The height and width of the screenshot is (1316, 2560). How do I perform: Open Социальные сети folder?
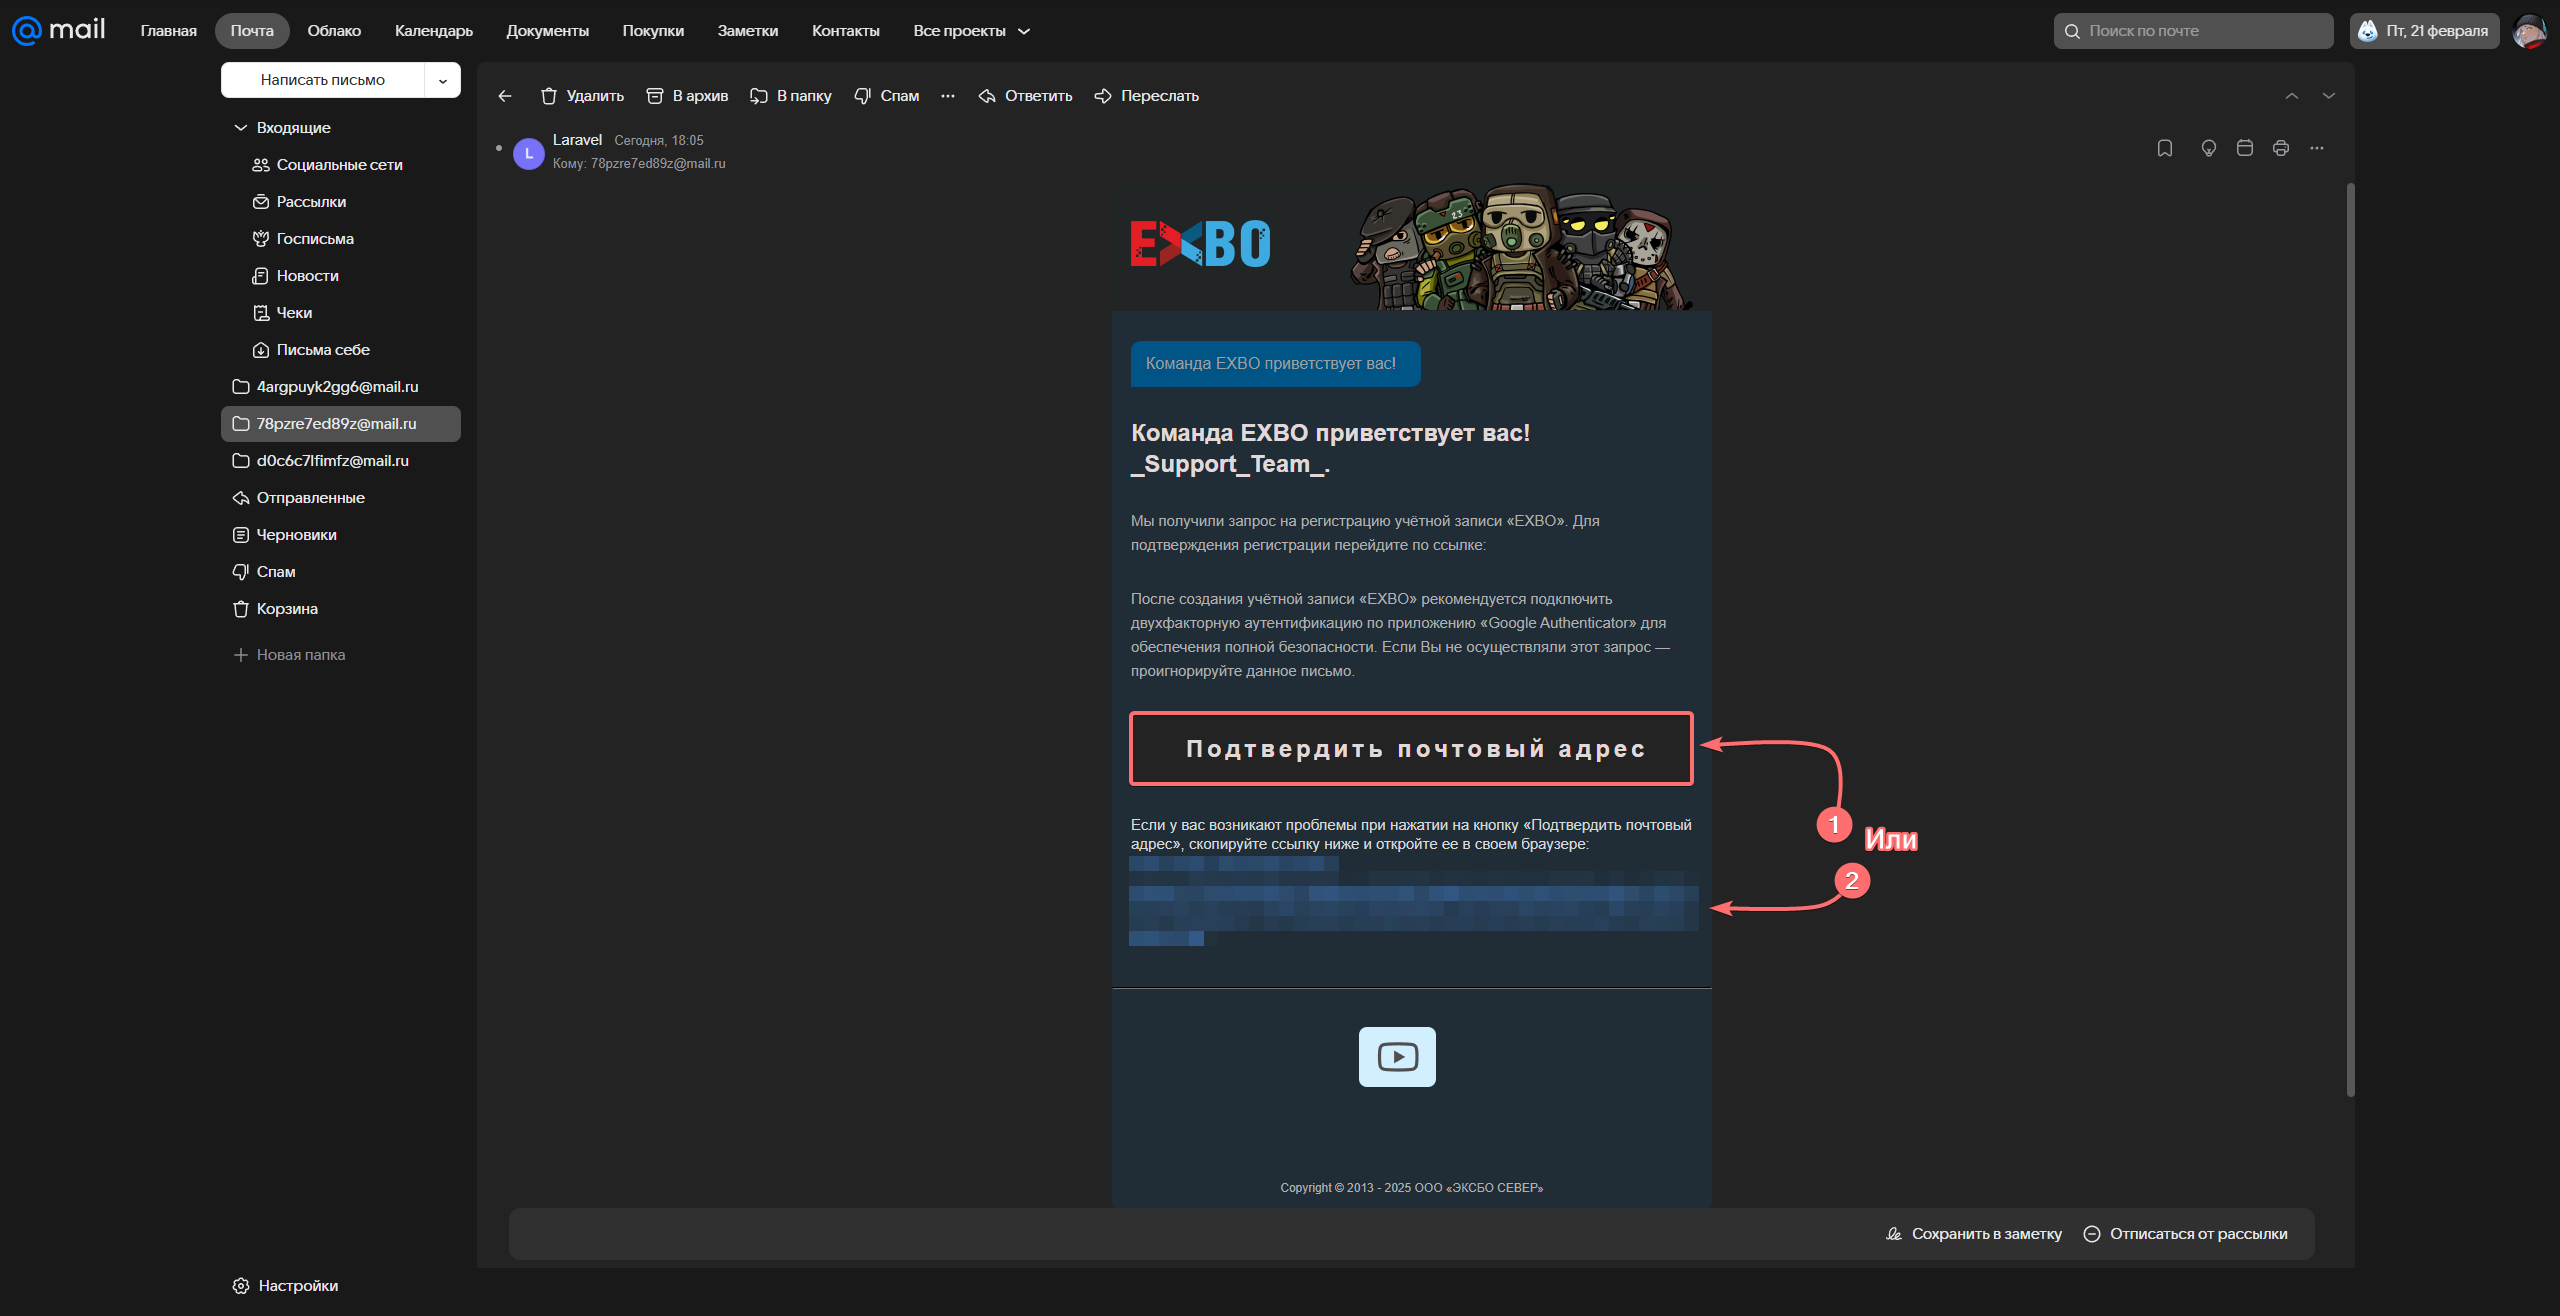tap(341, 165)
